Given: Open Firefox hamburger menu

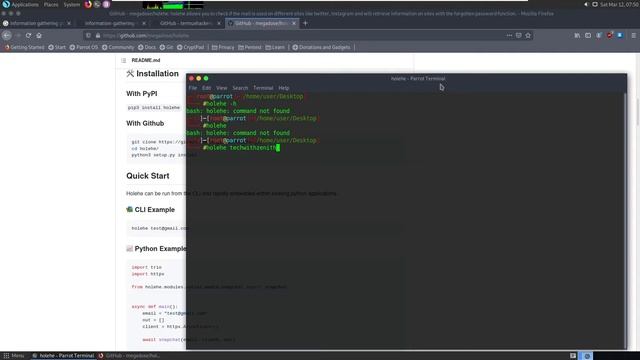Looking at the screenshot, I should coord(633,36).
